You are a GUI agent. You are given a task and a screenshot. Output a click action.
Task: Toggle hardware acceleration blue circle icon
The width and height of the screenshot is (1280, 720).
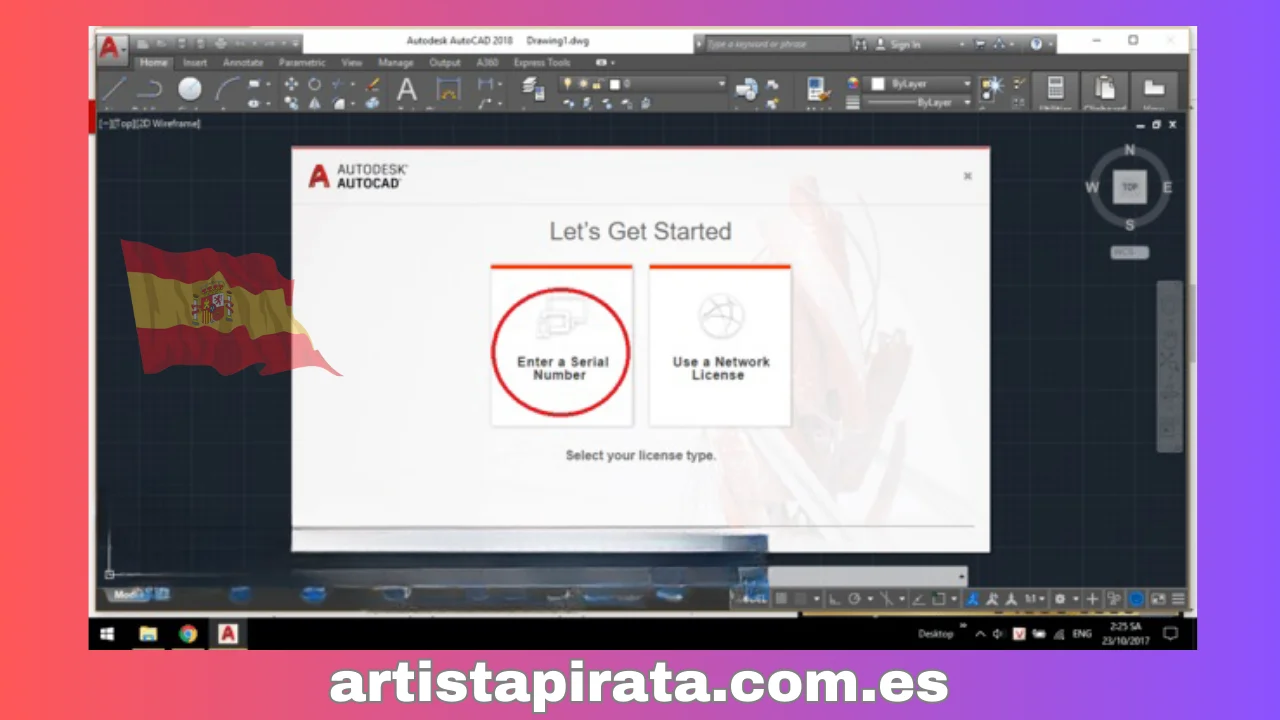1137,599
